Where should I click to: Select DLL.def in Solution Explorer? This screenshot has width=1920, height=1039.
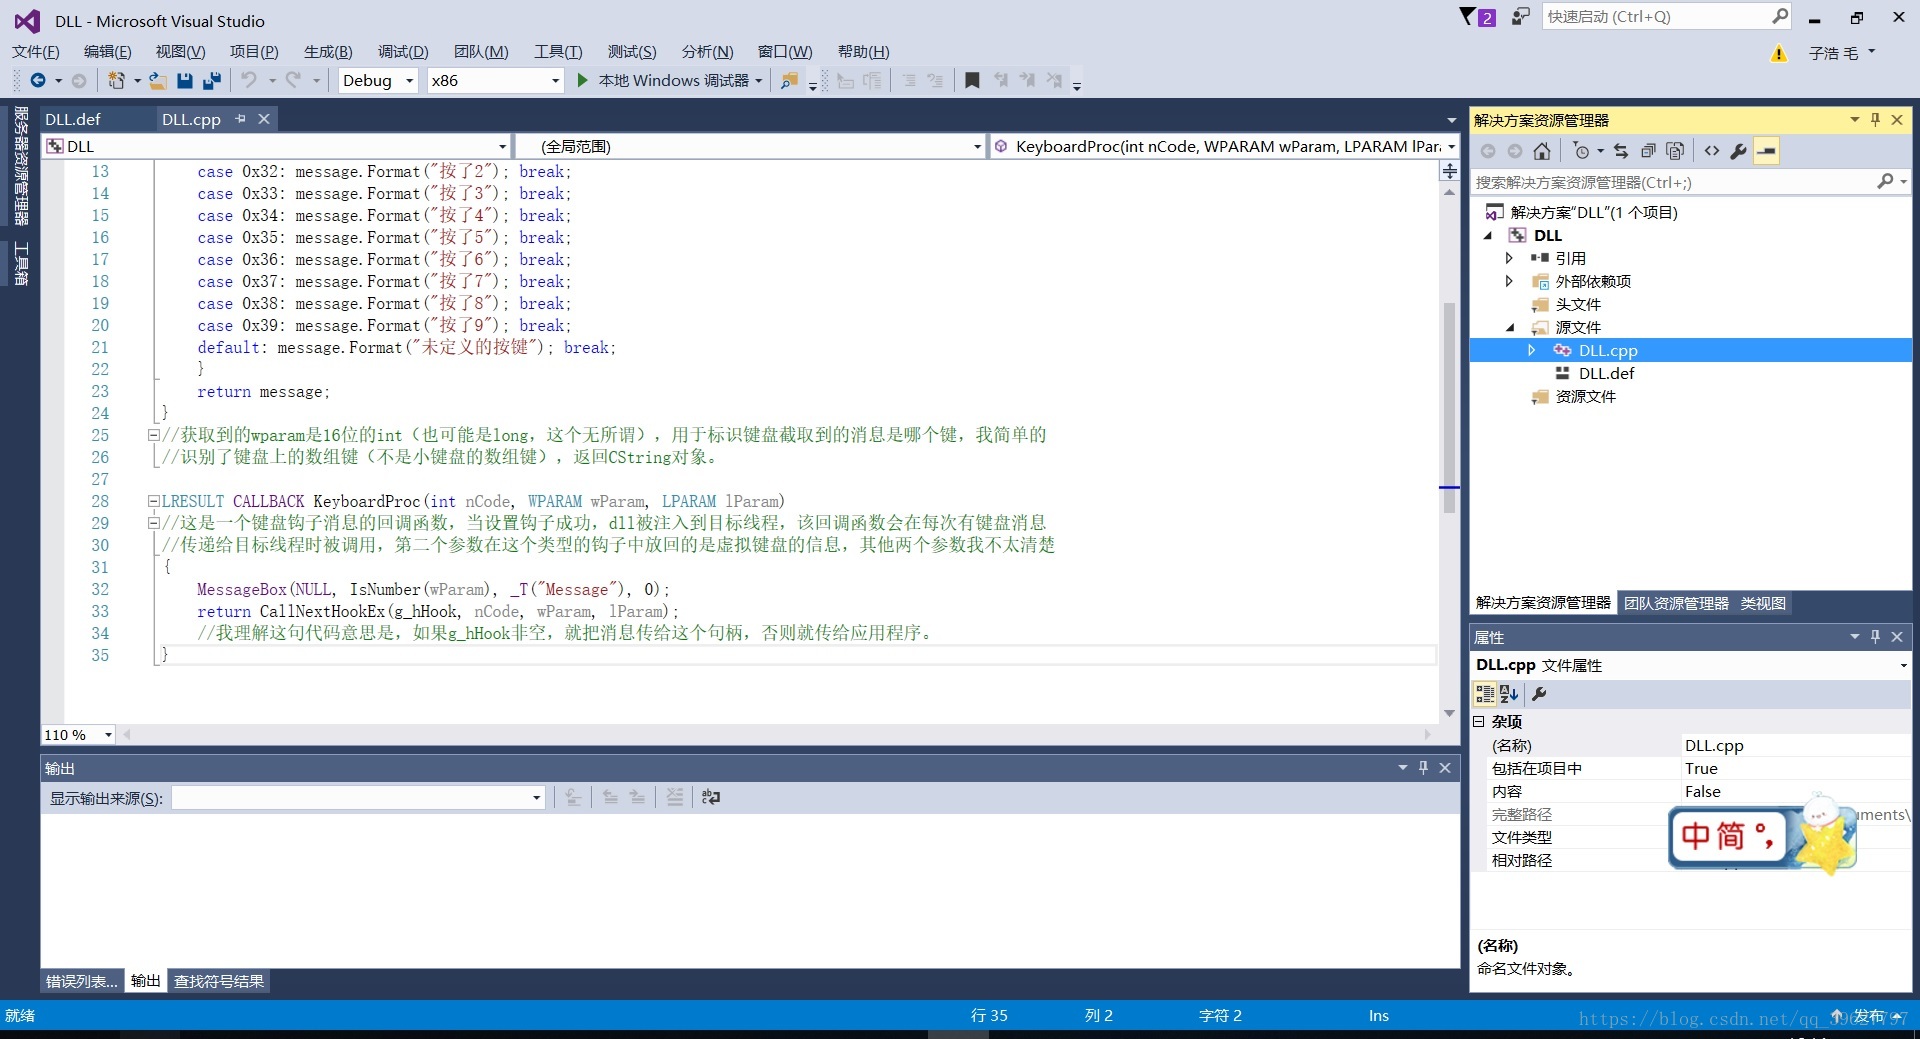tap(1606, 374)
